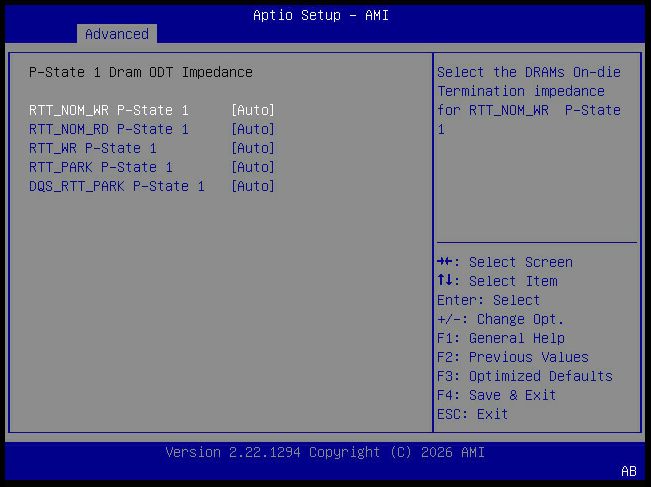Click the Enter: Select hint
The height and width of the screenshot is (487, 651).
489,300
